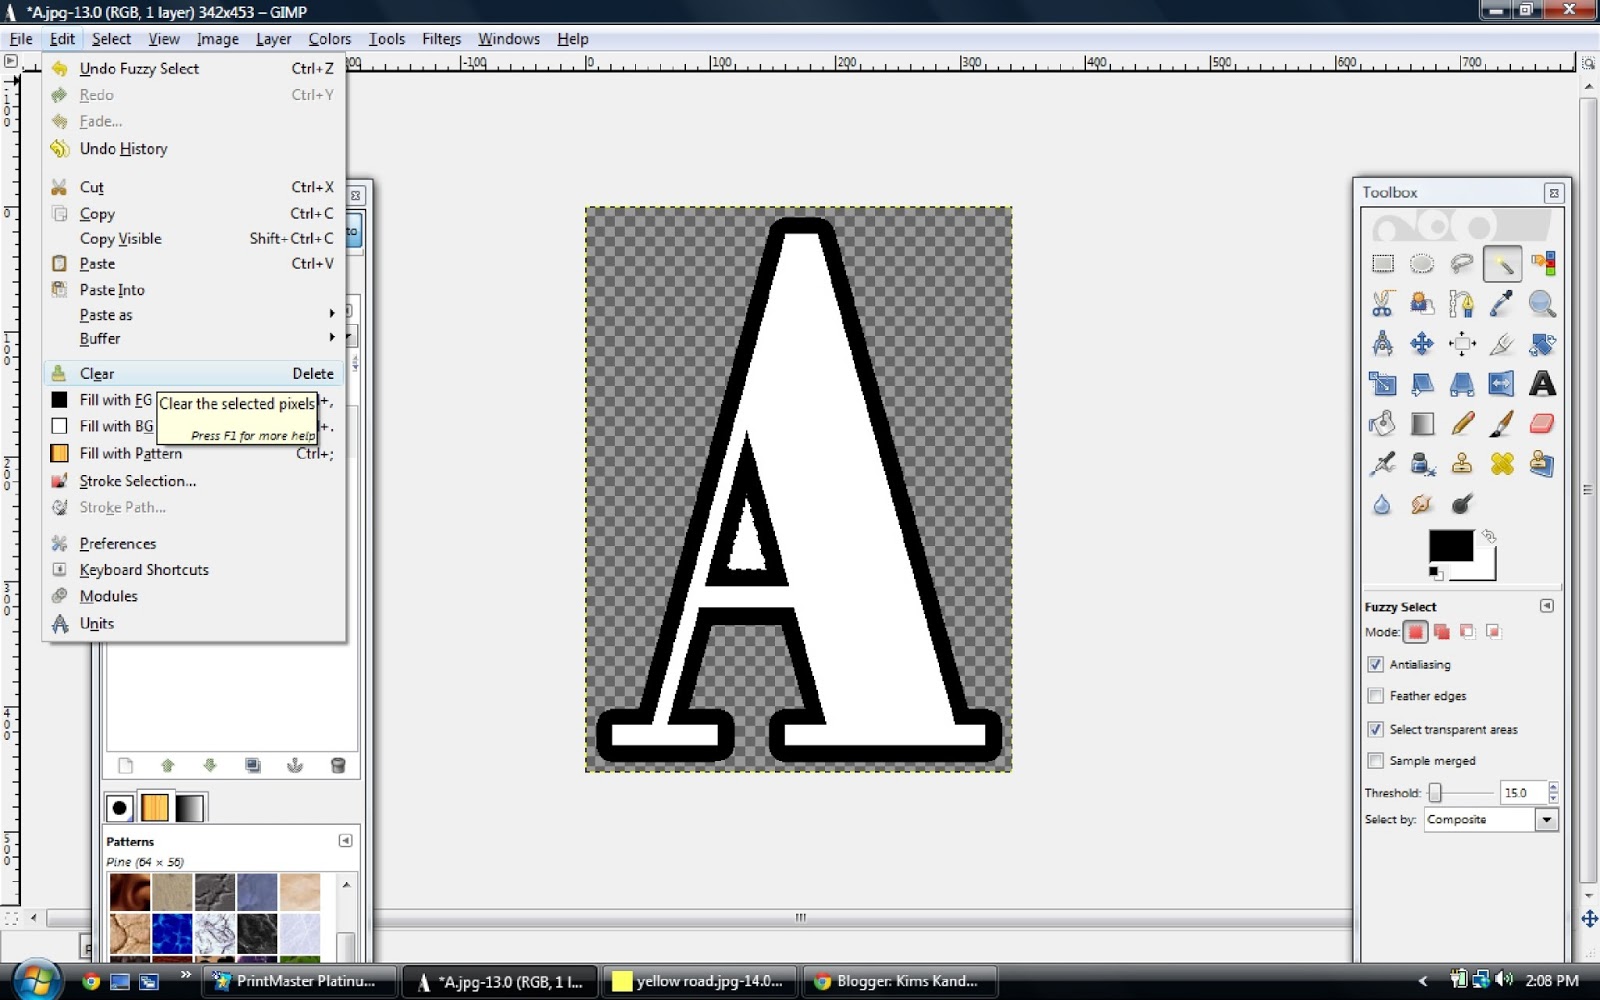1600x1000 pixels.
Task: Select the Airbrush tool
Action: pyautogui.click(x=1382, y=464)
